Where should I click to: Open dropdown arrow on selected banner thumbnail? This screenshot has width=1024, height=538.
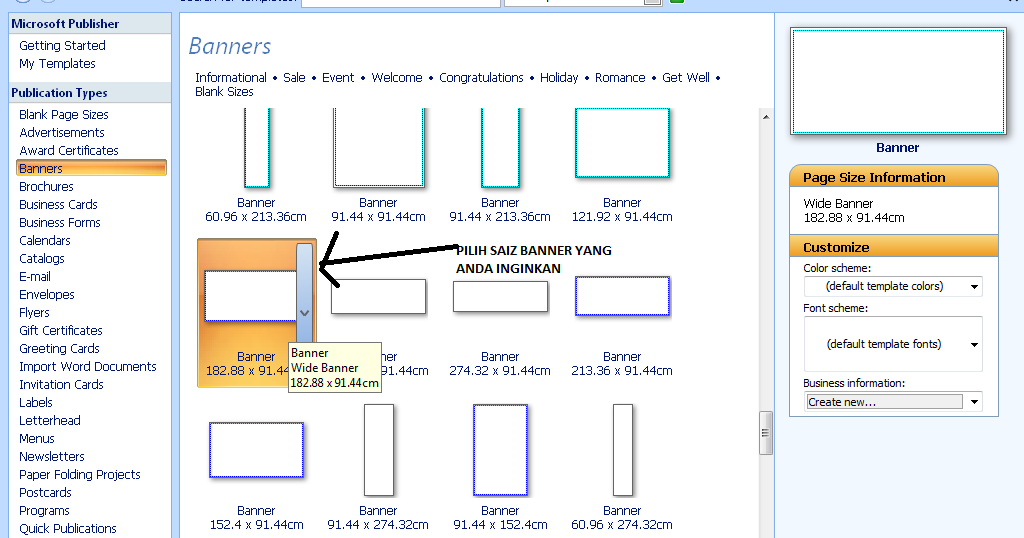point(304,313)
